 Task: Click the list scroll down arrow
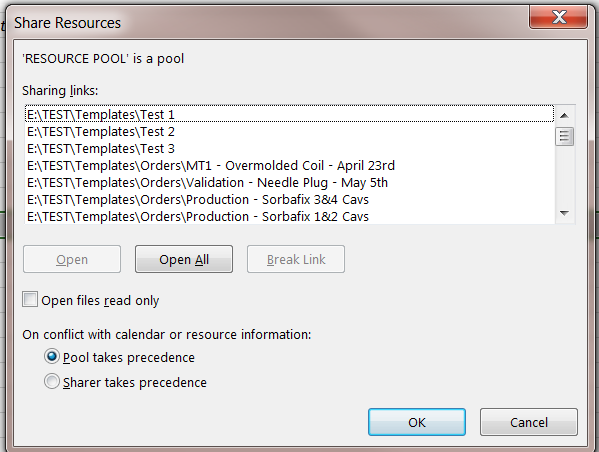pyautogui.click(x=564, y=213)
